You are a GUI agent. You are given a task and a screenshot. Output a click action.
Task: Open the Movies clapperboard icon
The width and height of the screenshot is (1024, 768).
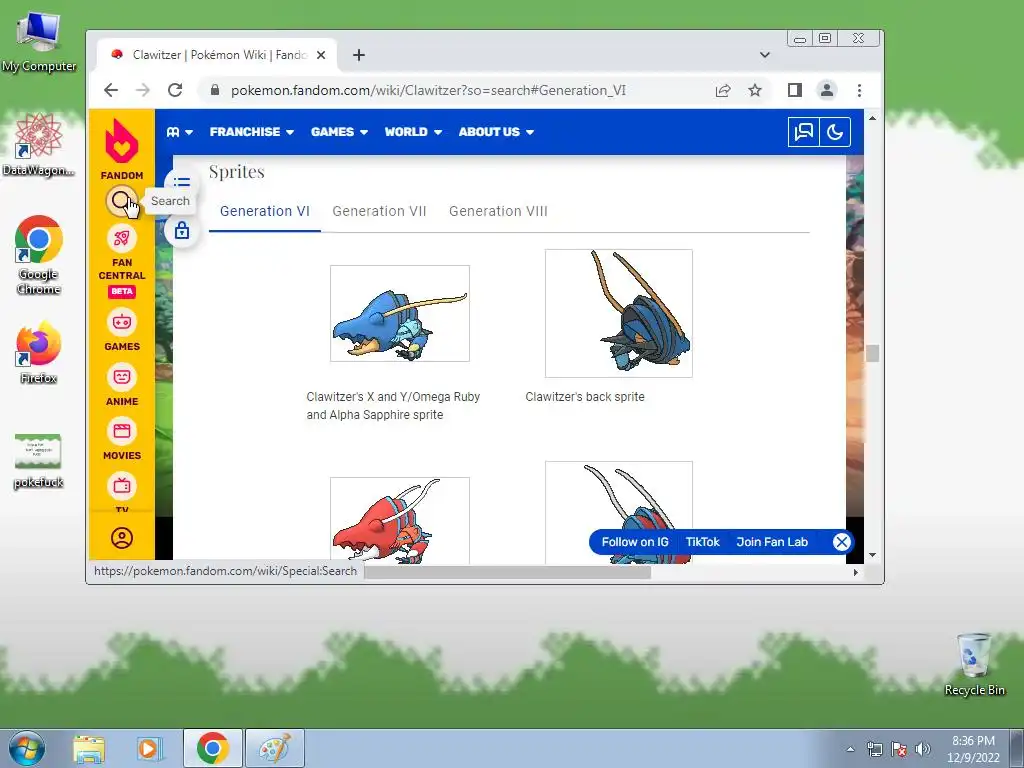pyautogui.click(x=121, y=431)
